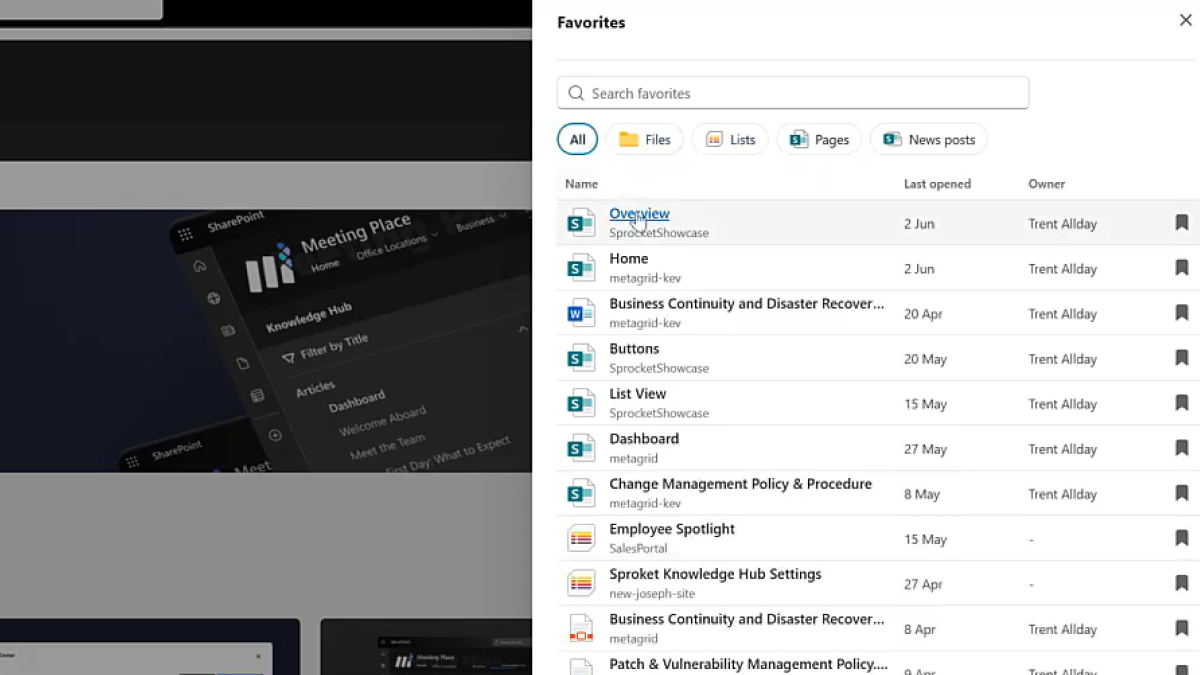Screen dimensions: 1200x675
Task: Click Meet the Team in background list
Action: pos(387,447)
